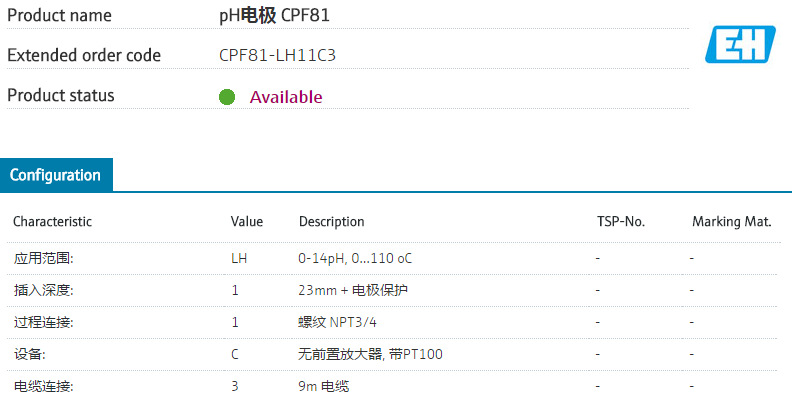The width and height of the screenshot is (792, 405).
Task: Select the 插入深度 characteristic row
Action: coord(44,290)
